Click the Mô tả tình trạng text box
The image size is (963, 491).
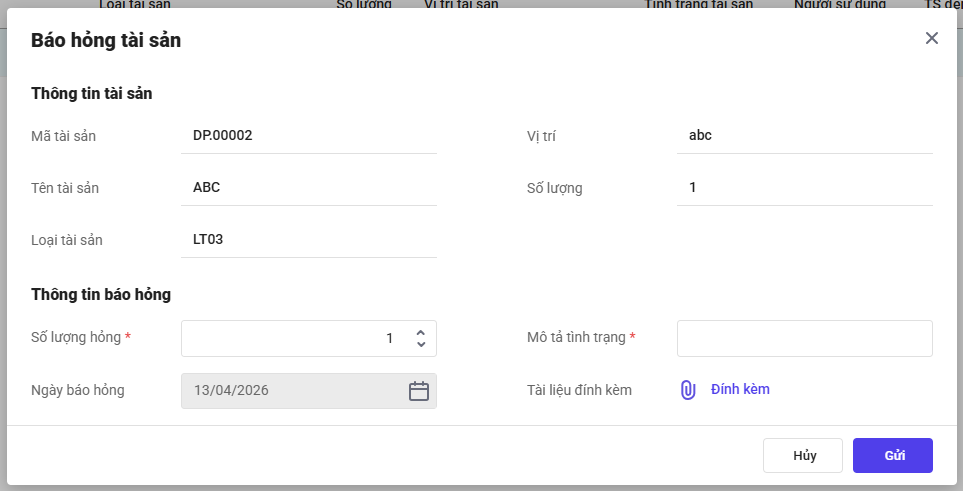tap(804, 339)
